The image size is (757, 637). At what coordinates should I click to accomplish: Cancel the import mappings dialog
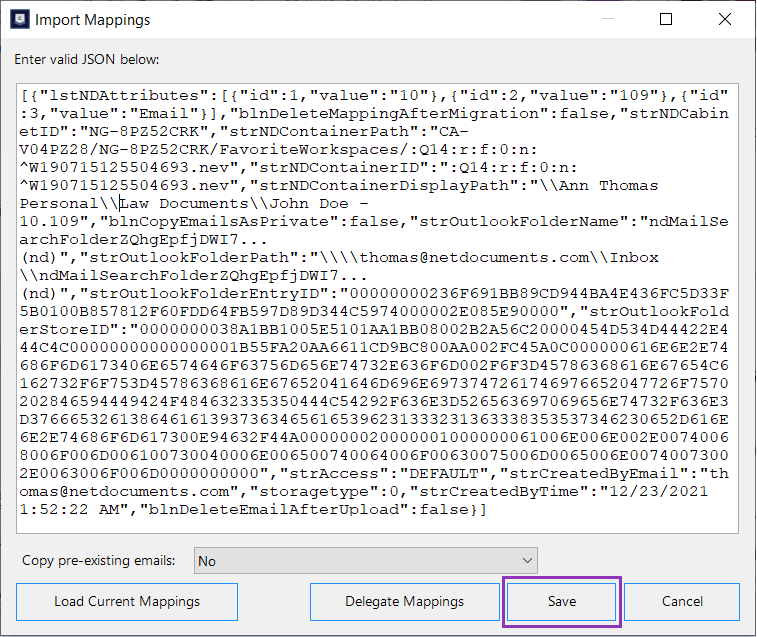point(682,602)
